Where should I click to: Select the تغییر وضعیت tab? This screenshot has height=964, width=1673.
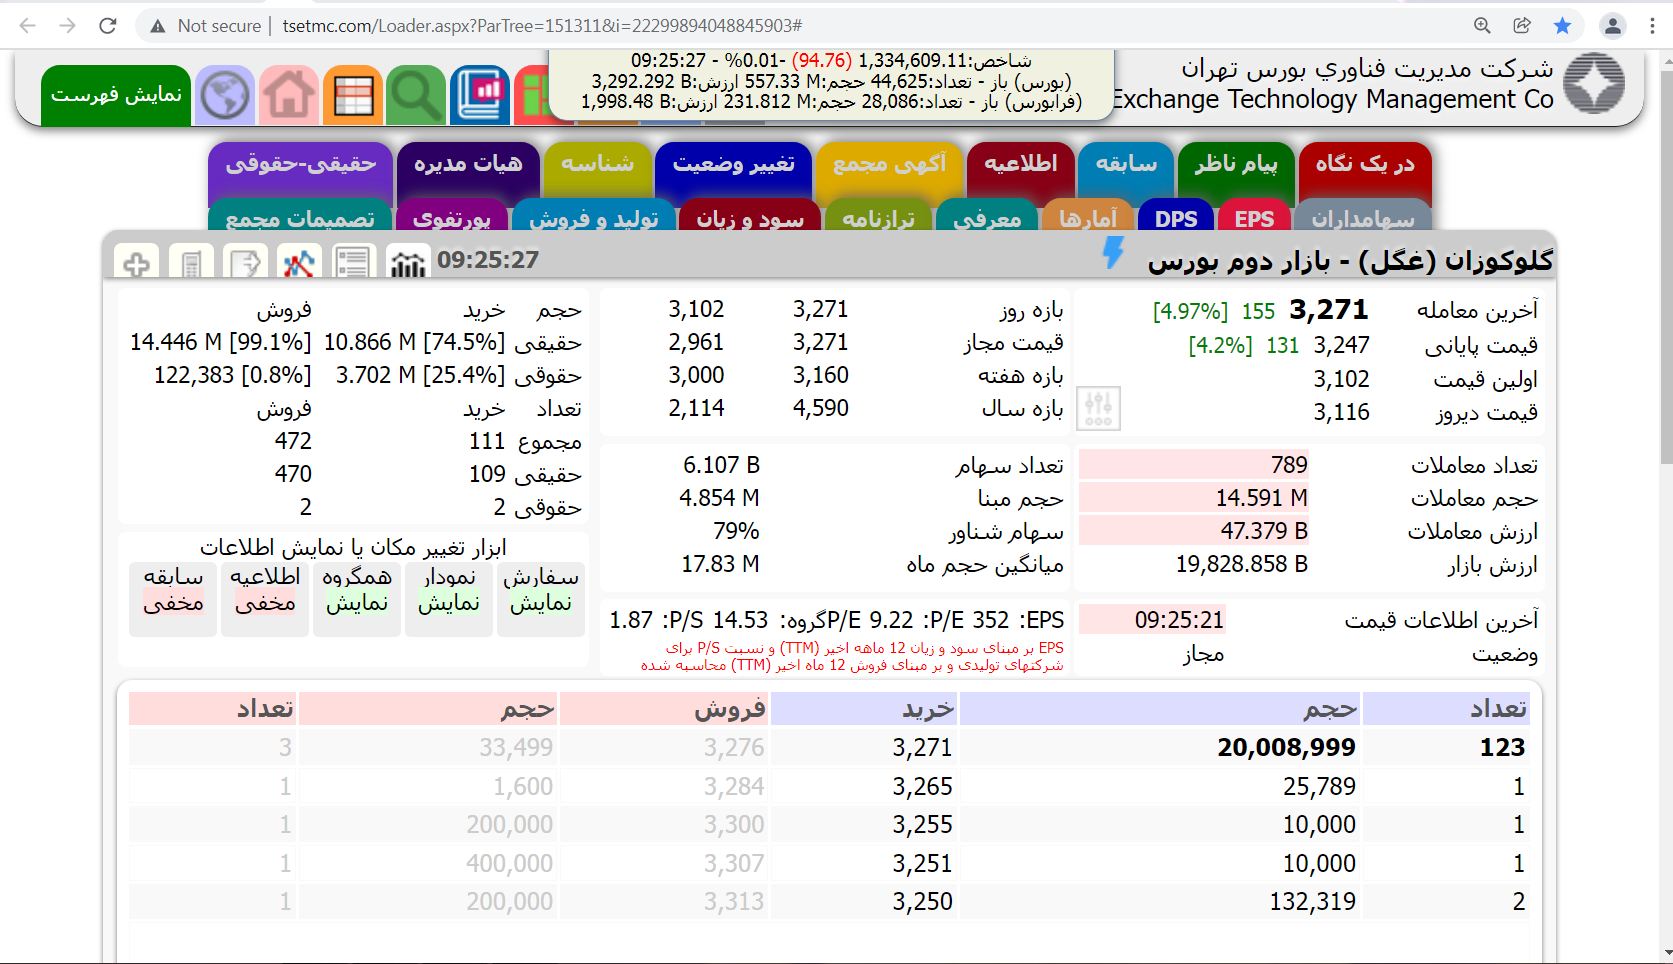pyautogui.click(x=733, y=169)
